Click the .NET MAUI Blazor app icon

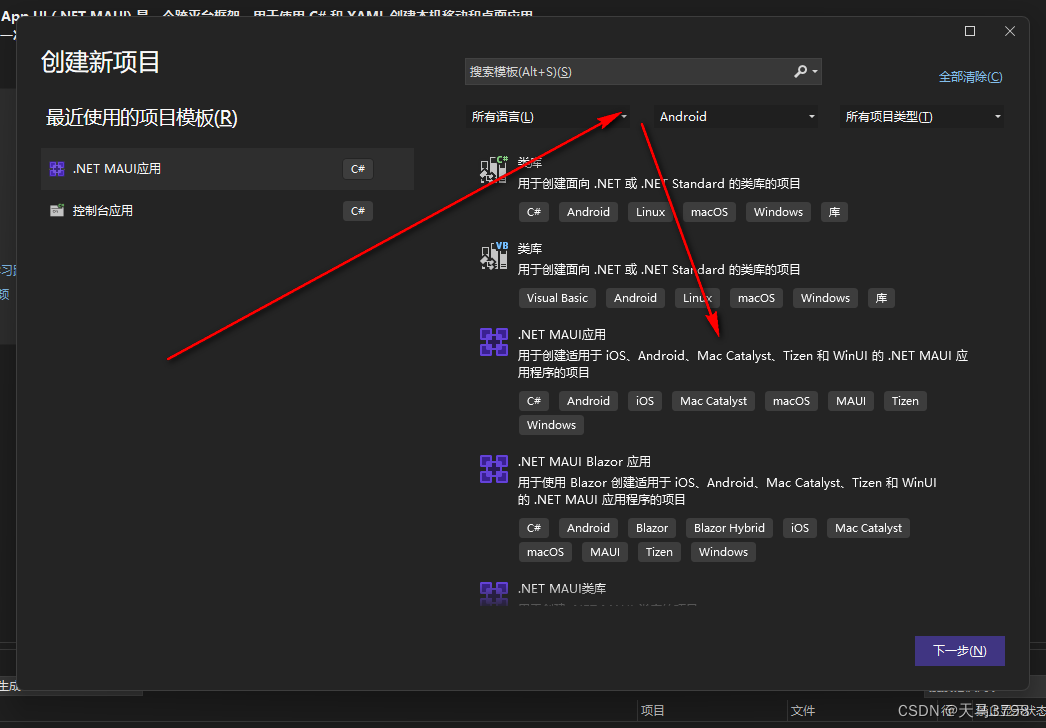[494, 469]
